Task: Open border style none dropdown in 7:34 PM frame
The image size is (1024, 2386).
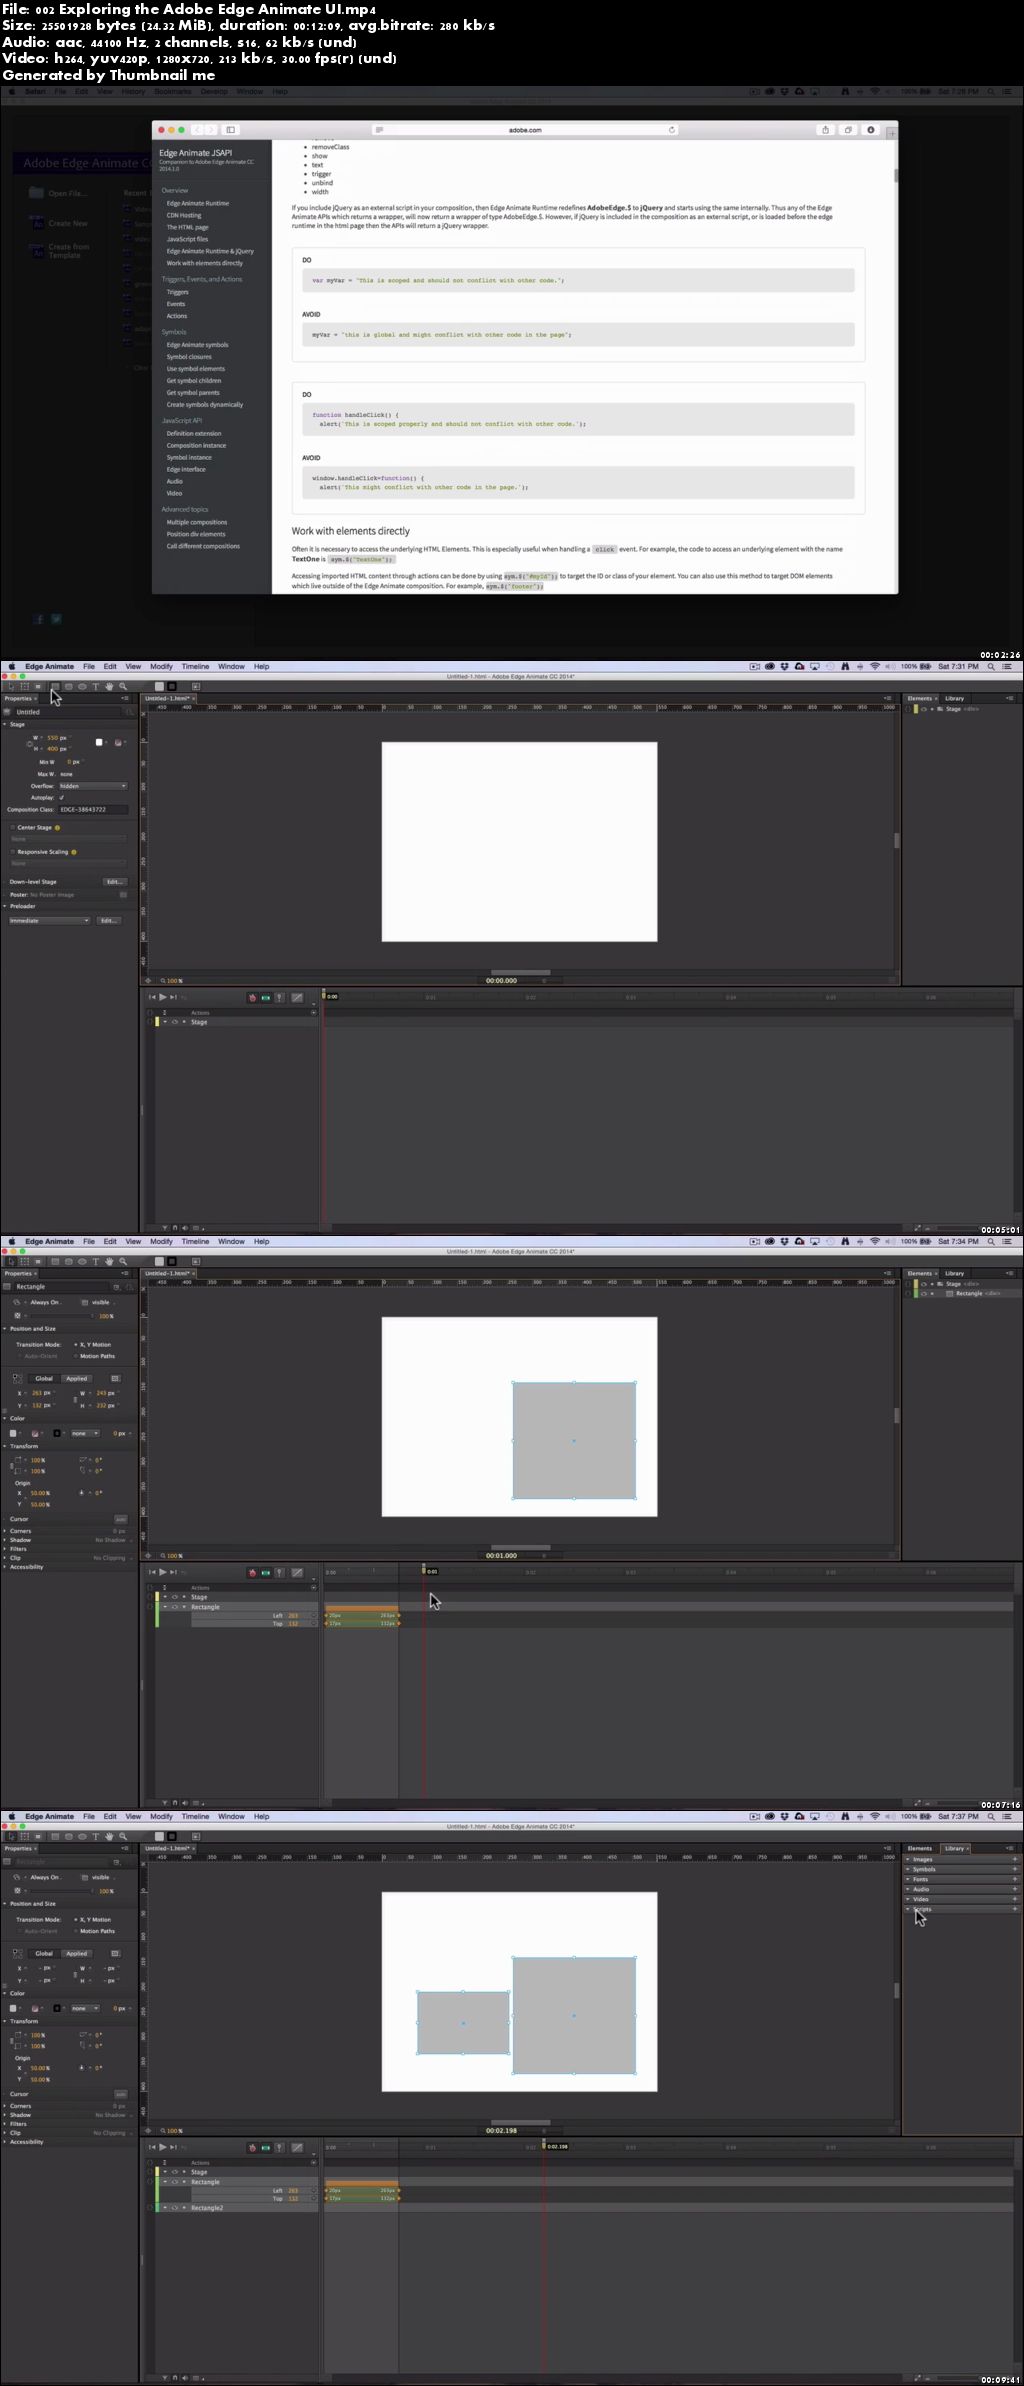Action: (85, 1433)
